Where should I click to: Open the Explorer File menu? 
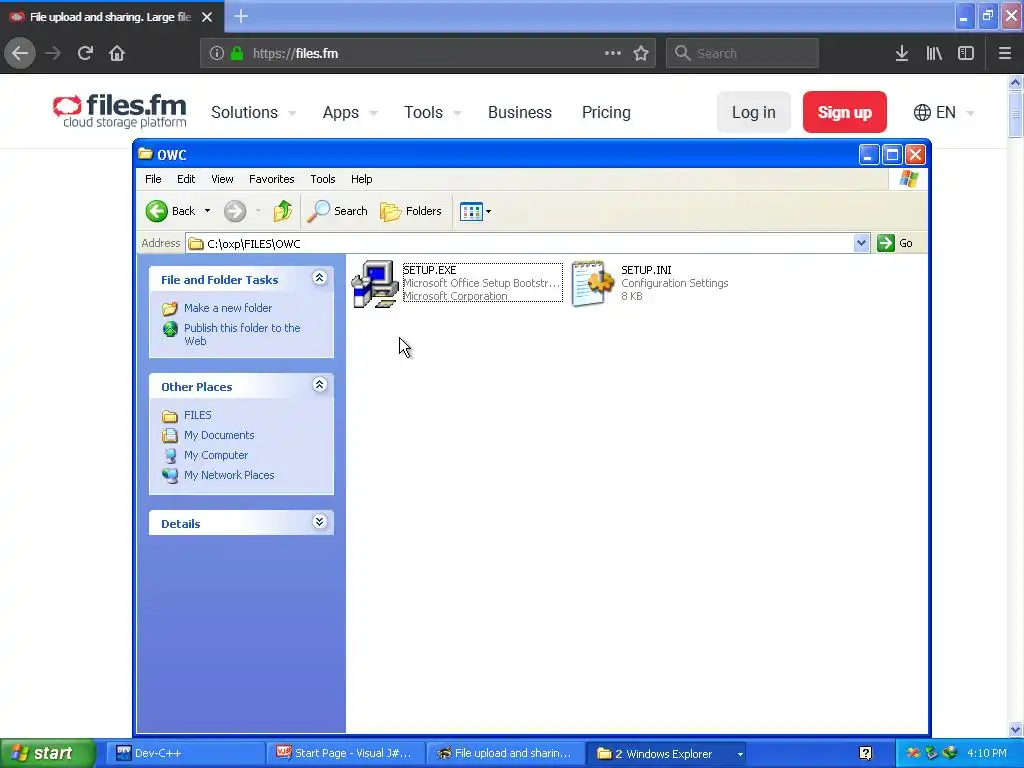153,179
